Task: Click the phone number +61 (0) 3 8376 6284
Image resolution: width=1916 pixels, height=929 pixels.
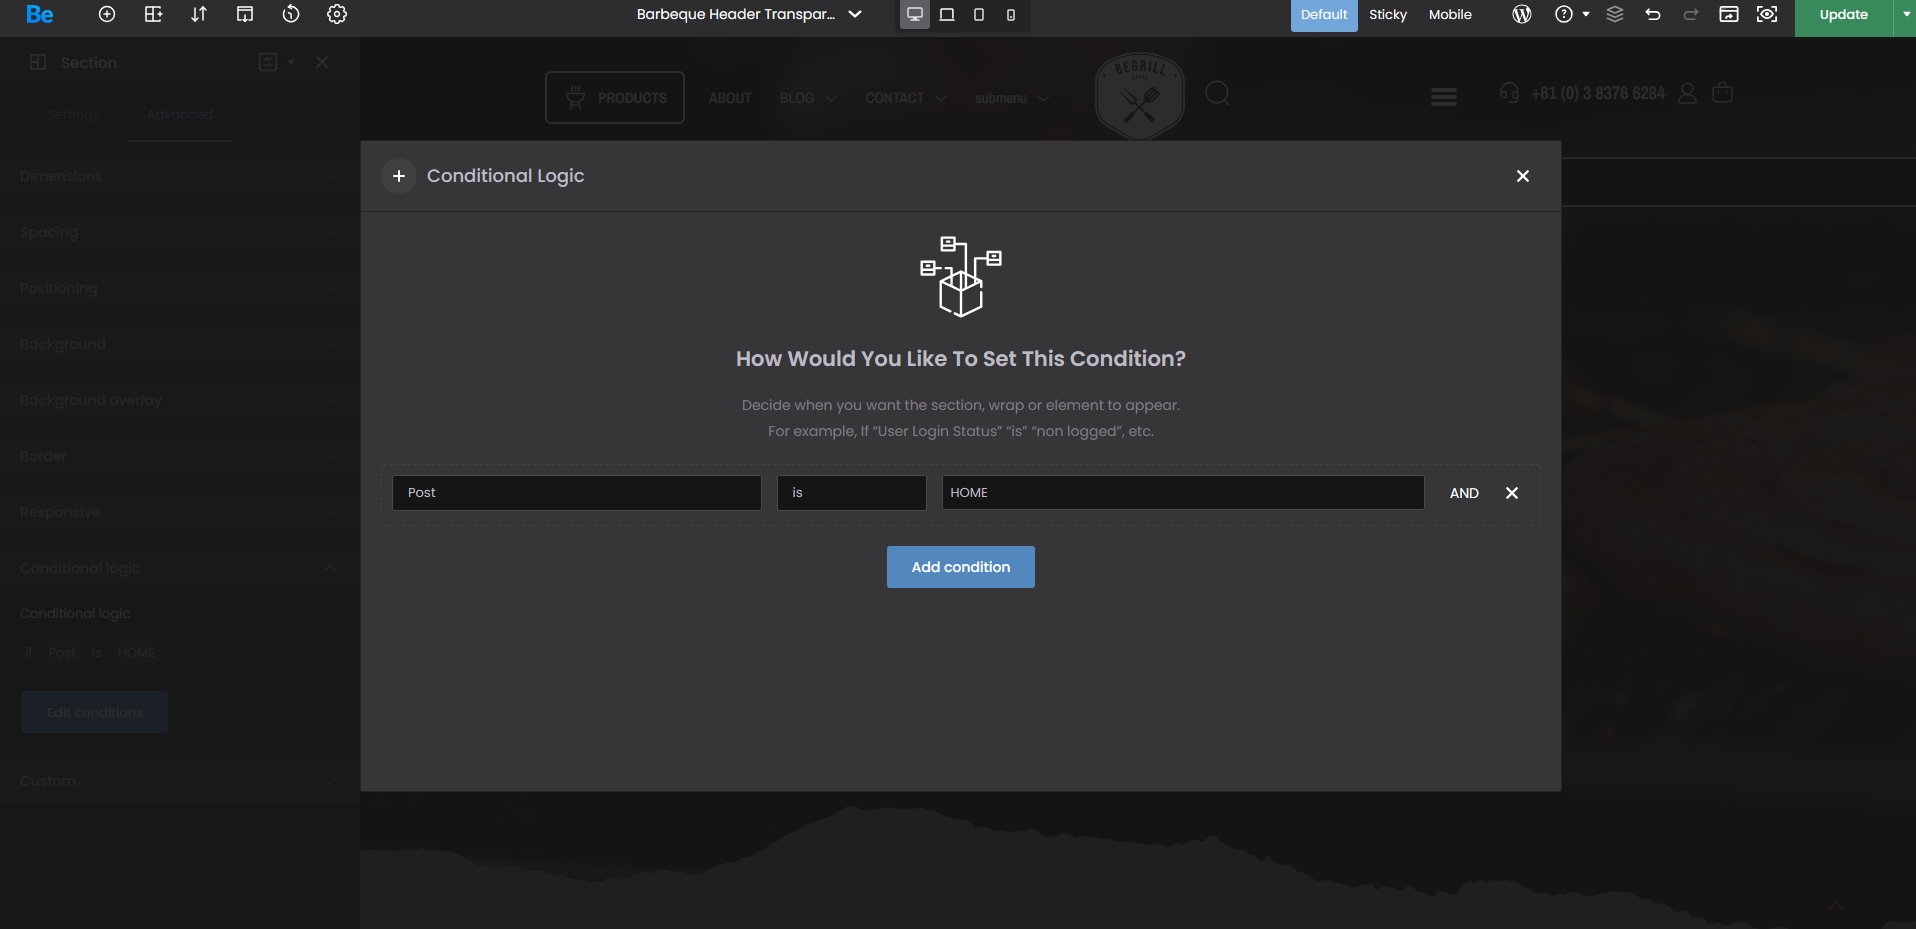Action: point(1598,93)
